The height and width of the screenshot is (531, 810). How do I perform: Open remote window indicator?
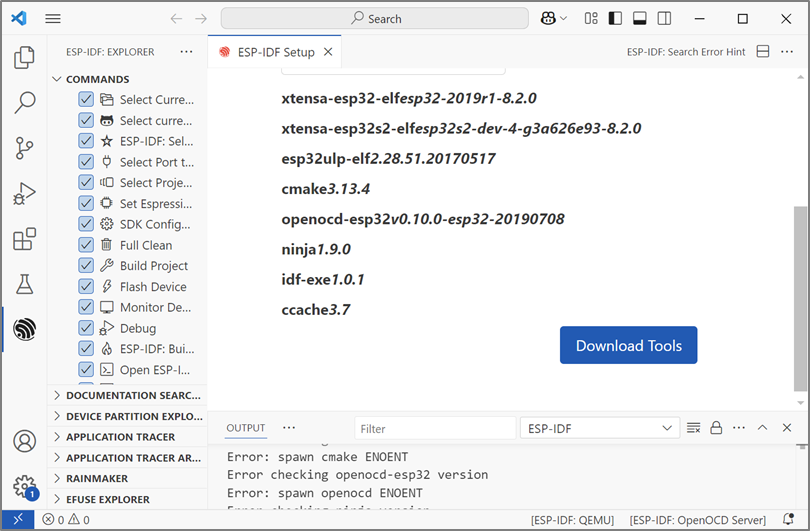[x=18, y=519]
